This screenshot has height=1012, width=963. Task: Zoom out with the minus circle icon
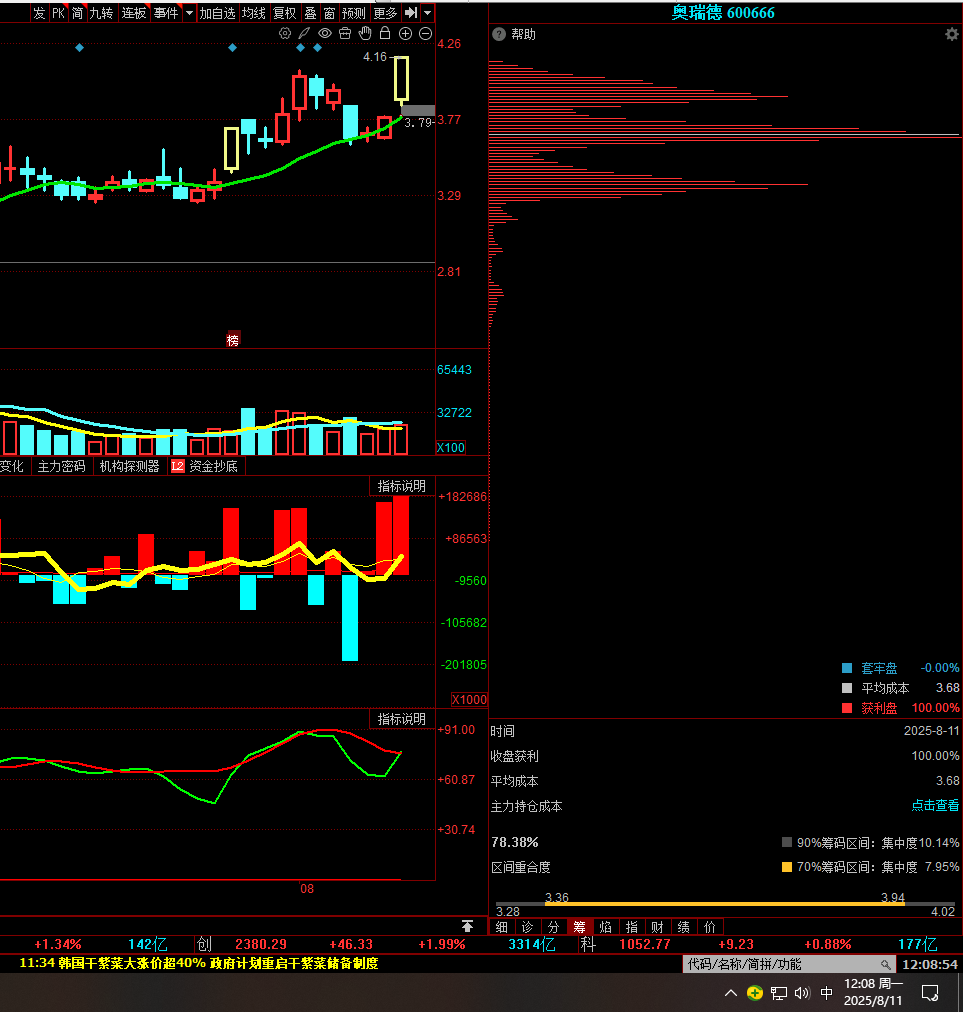click(425, 34)
